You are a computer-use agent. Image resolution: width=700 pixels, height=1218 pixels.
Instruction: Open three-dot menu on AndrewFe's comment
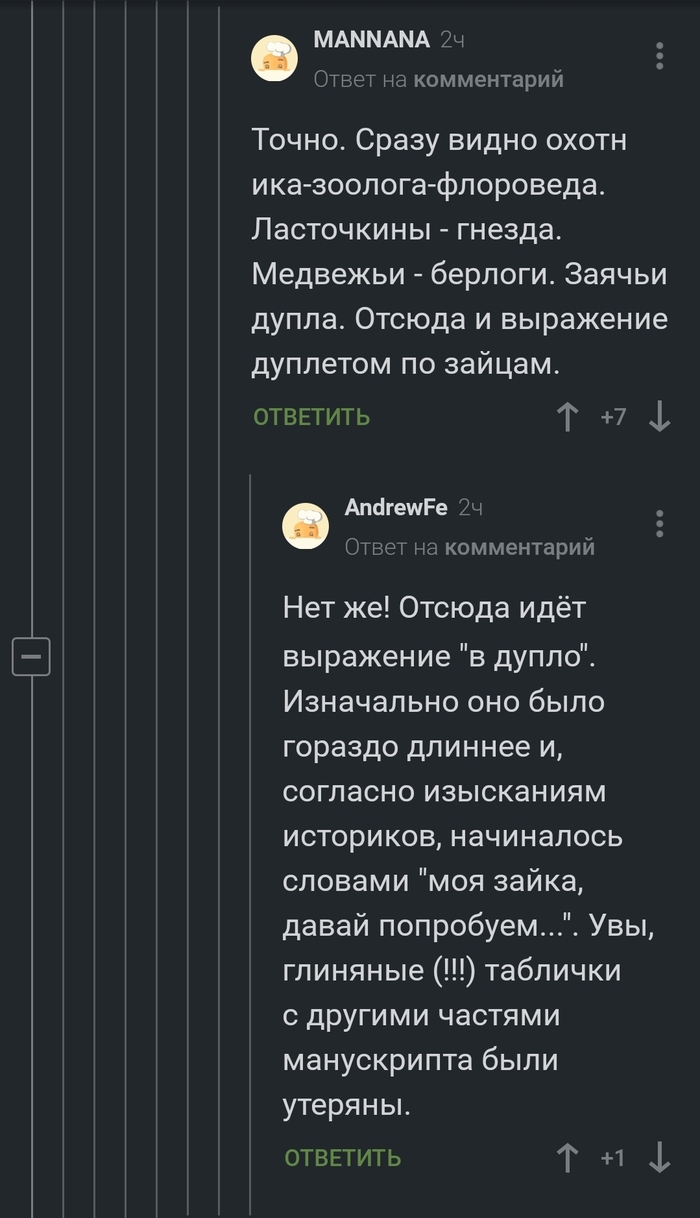tap(659, 524)
